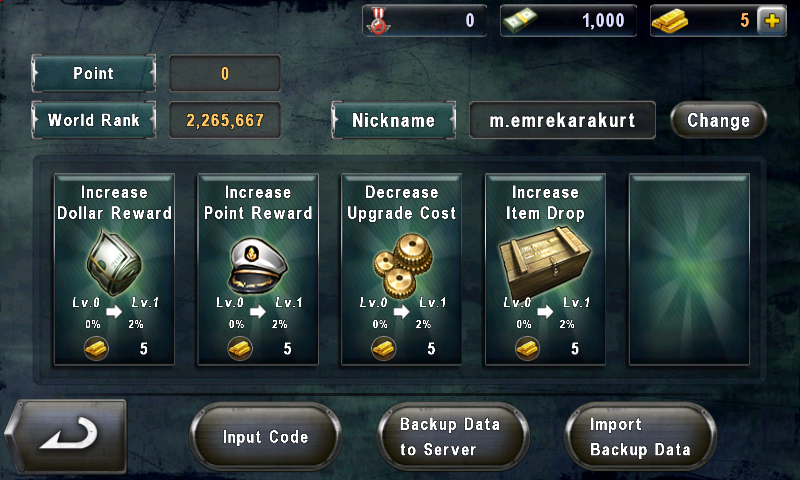Select the wooden crate upgrade icon
Viewport: 800px width, 480px height.
(544, 263)
